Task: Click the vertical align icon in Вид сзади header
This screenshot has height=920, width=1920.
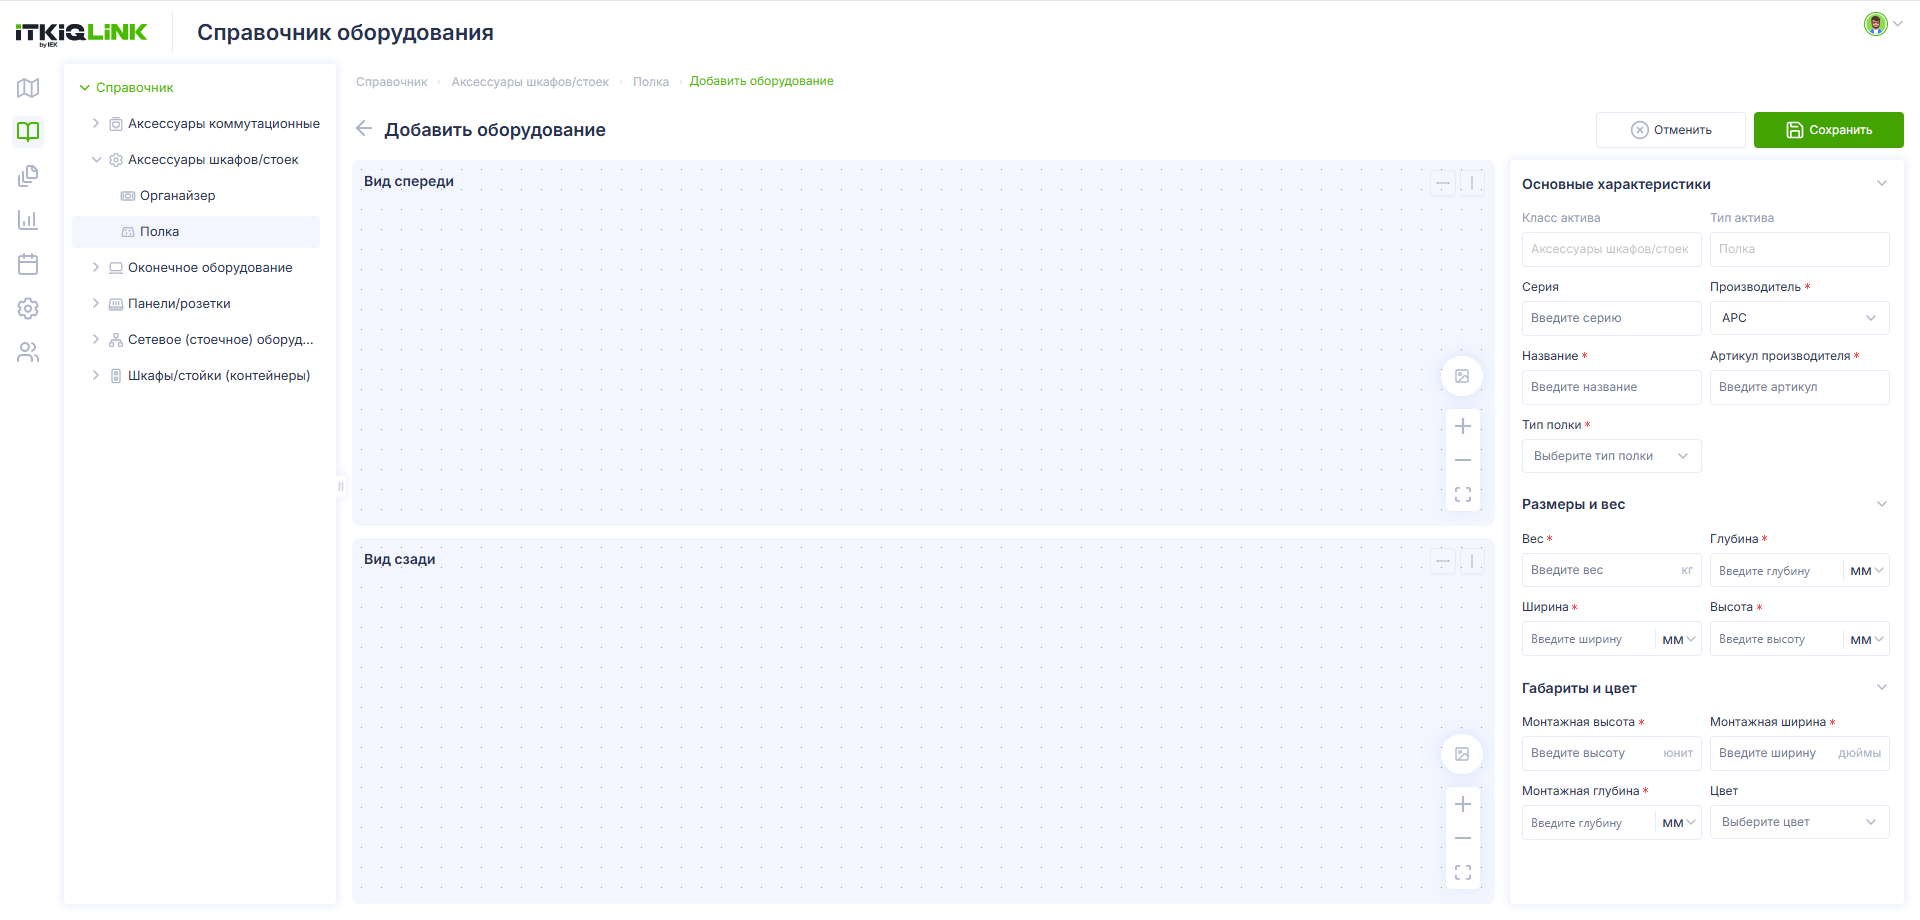Action: tap(1472, 561)
